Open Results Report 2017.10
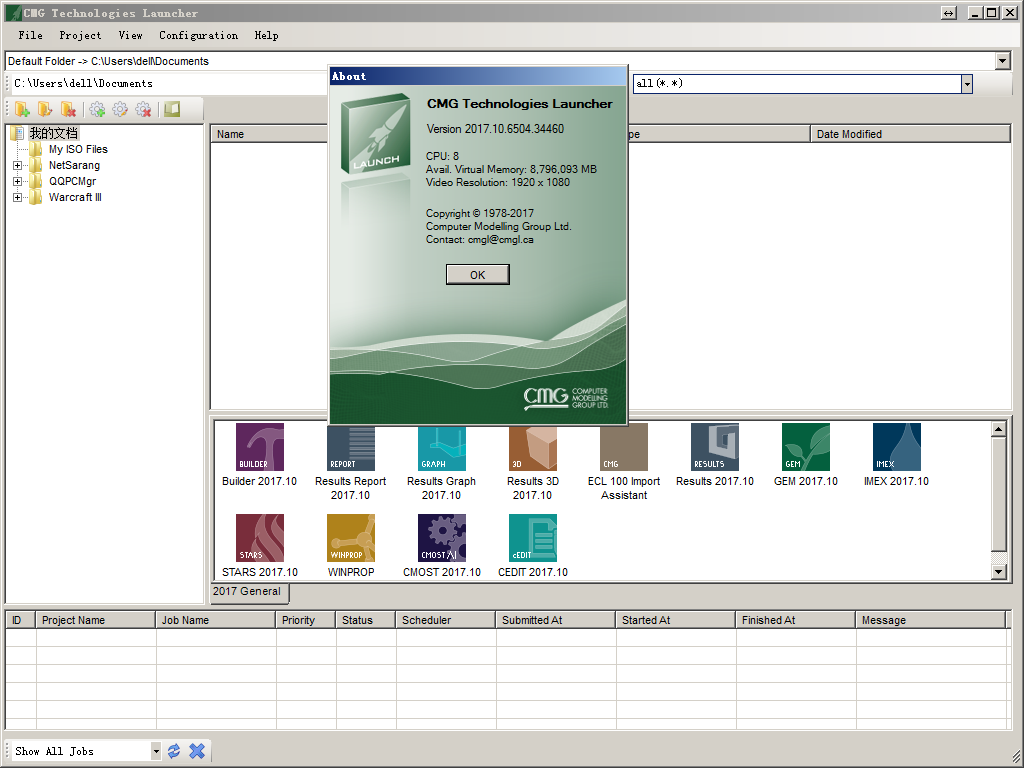The width and height of the screenshot is (1024, 768). [351, 462]
